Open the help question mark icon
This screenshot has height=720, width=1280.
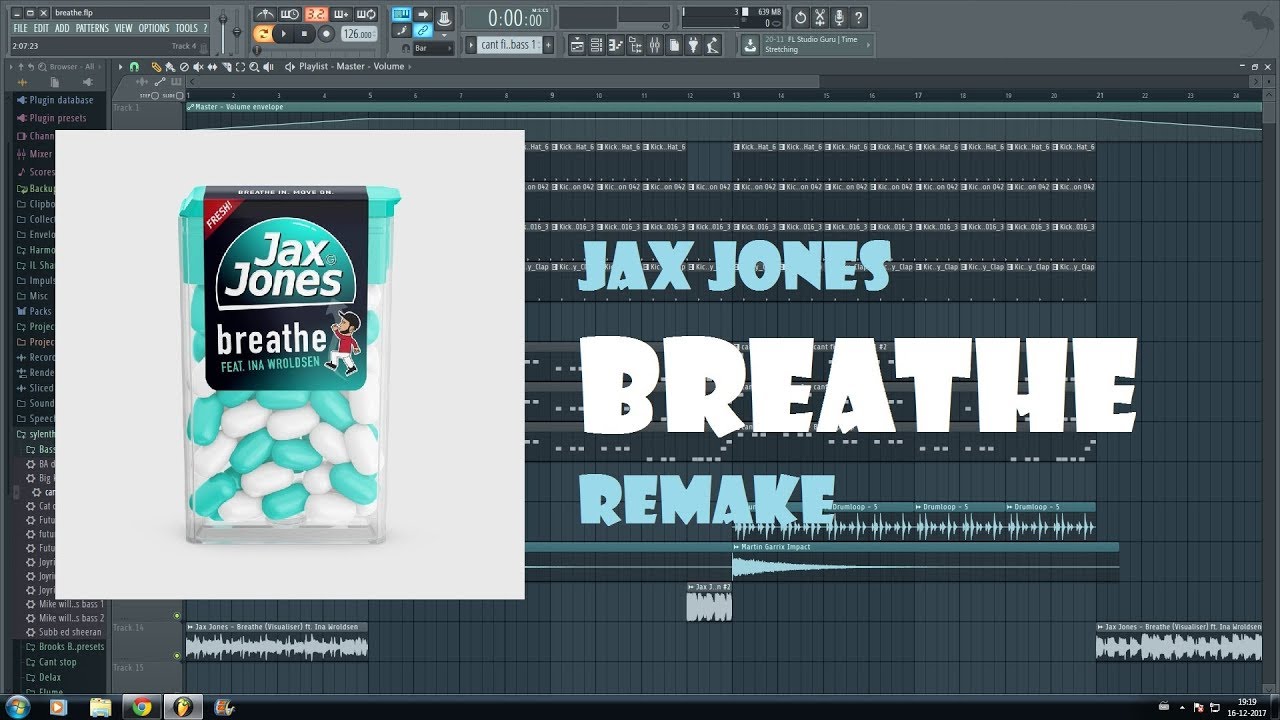coord(858,18)
